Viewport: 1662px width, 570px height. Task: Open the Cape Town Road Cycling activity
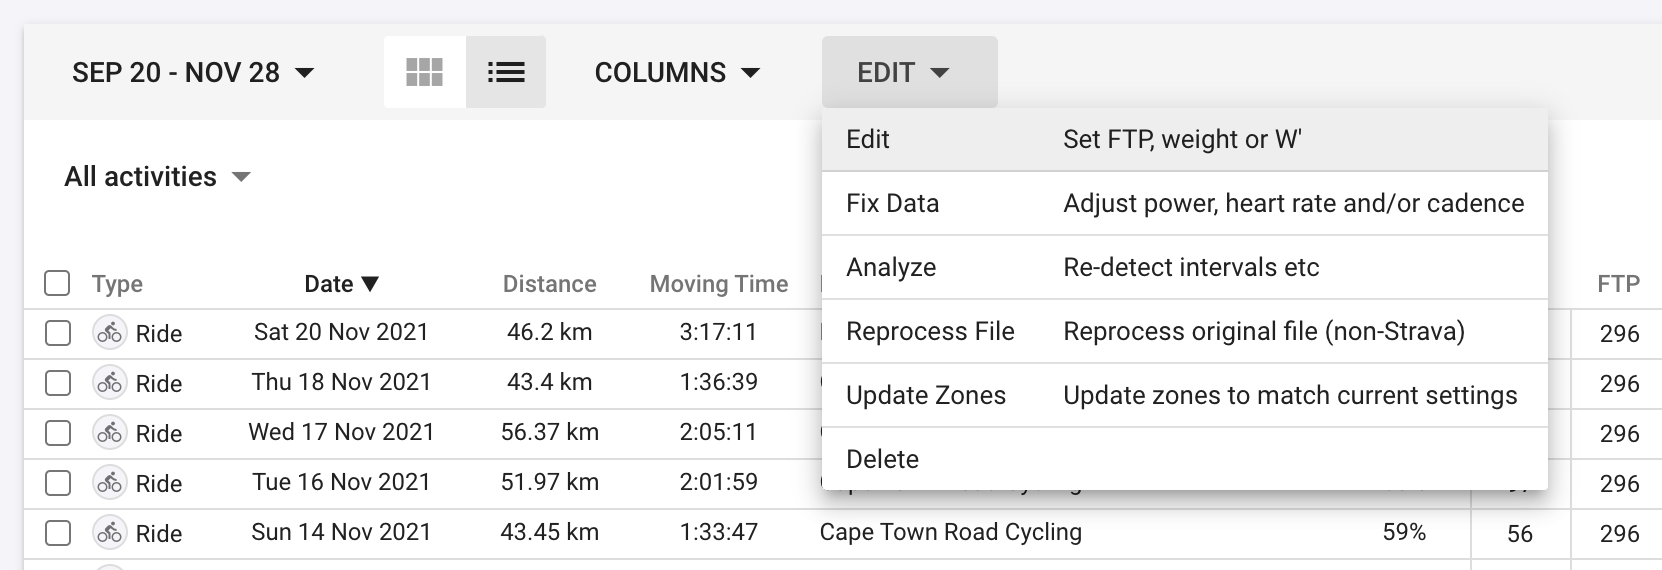coord(950,532)
